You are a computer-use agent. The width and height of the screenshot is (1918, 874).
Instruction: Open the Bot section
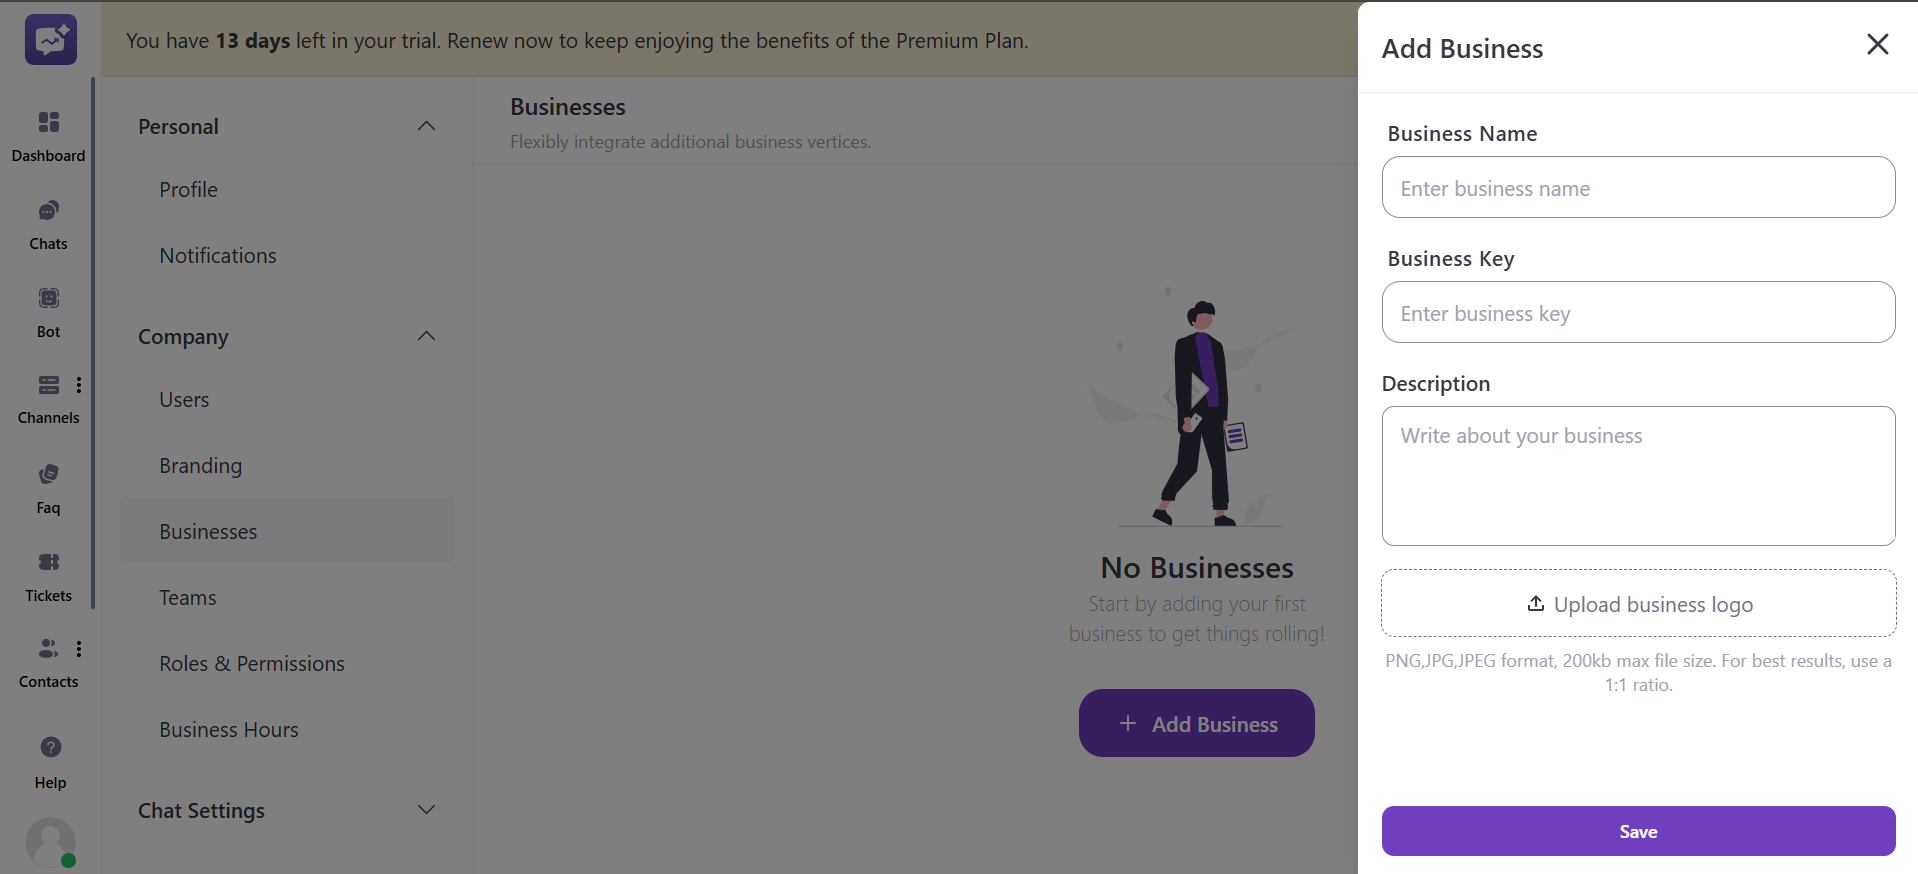(x=48, y=311)
